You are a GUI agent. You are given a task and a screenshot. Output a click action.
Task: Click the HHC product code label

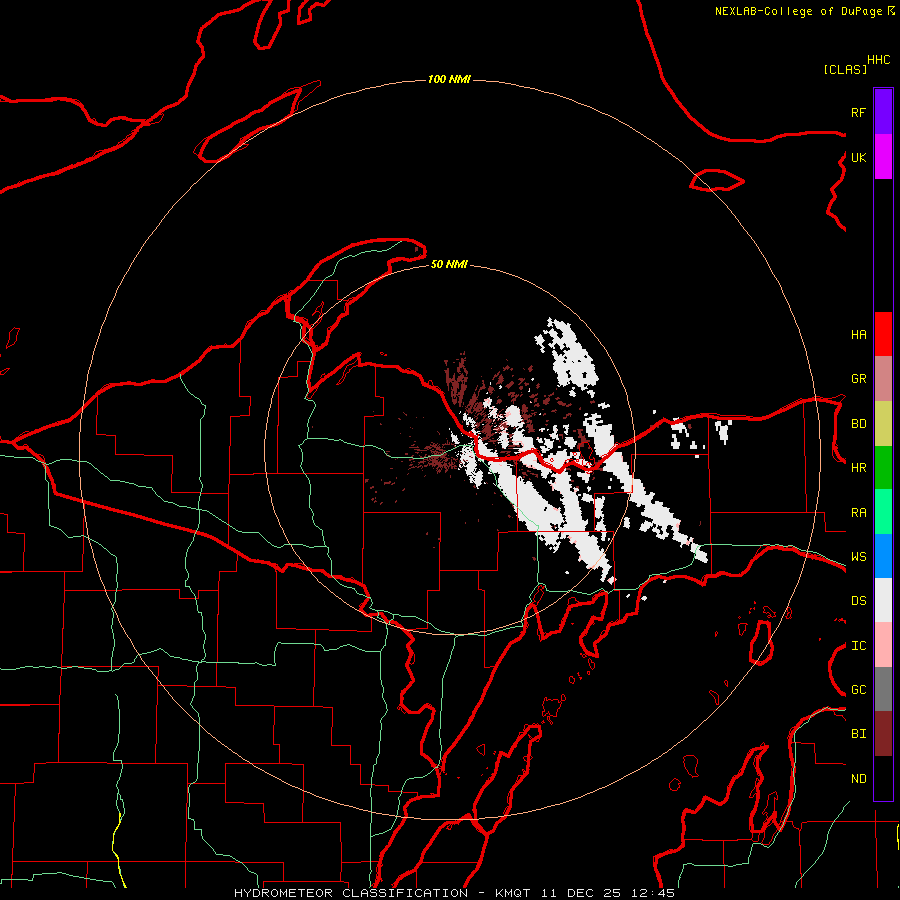[878, 60]
